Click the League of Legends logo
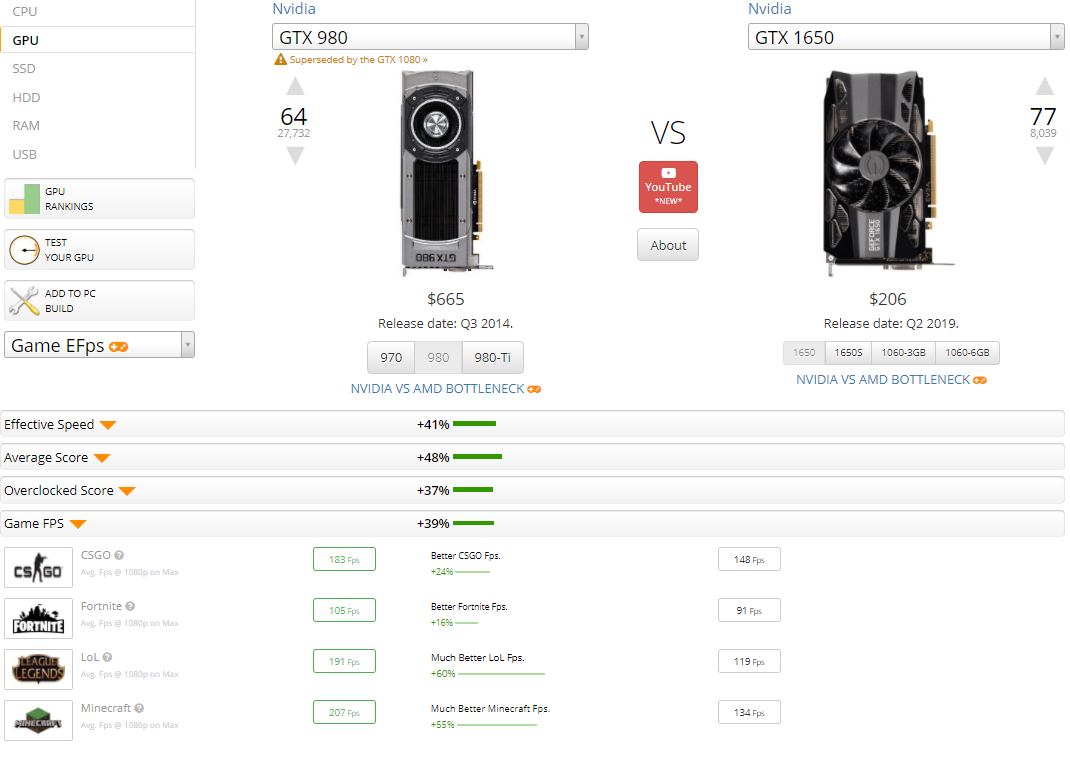1070x759 pixels. (38, 670)
